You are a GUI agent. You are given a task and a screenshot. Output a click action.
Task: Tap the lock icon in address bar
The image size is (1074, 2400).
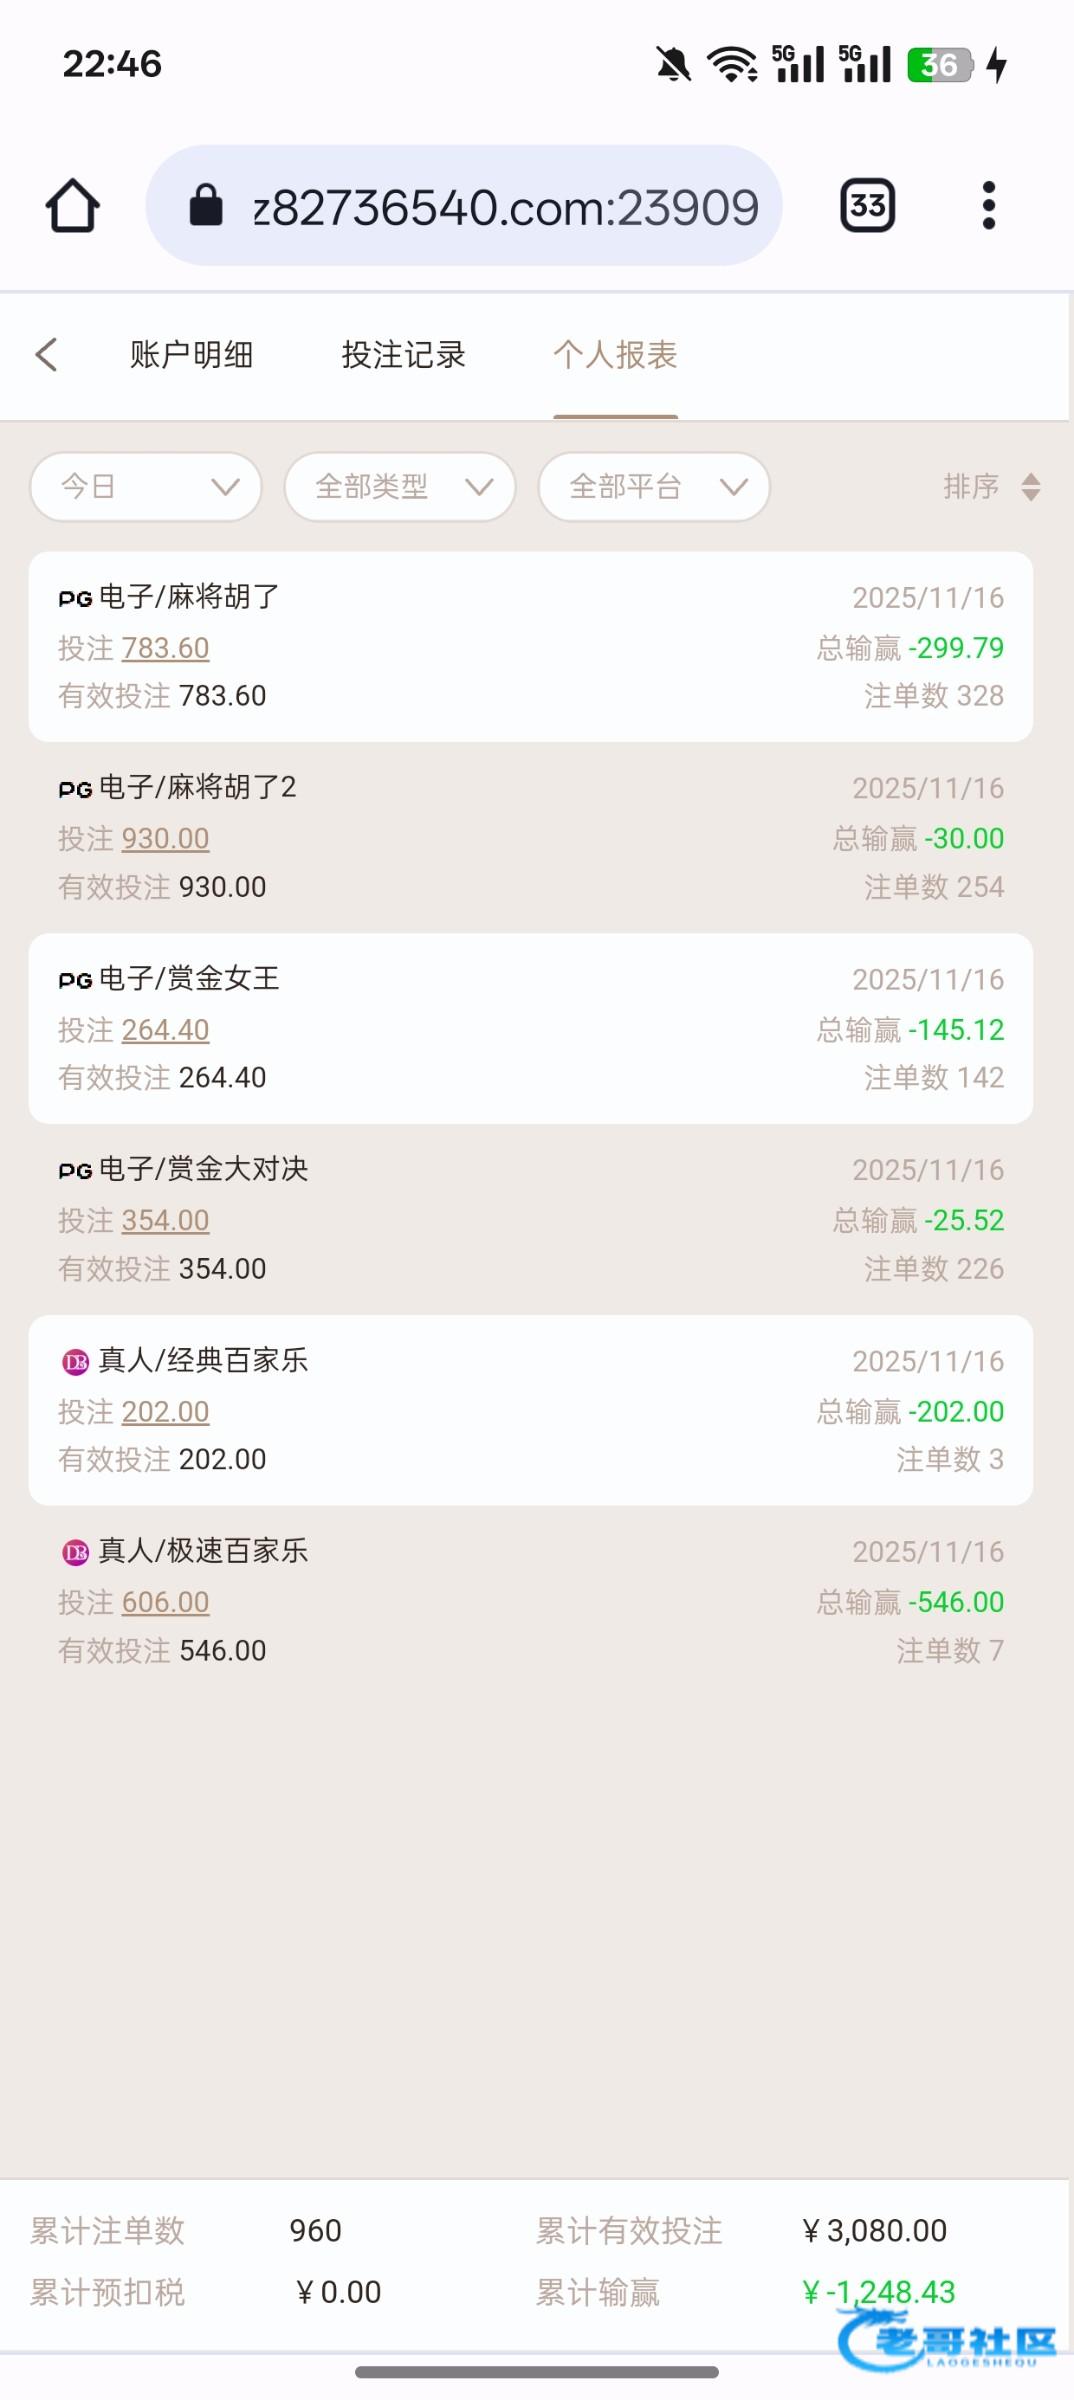pyautogui.click(x=206, y=206)
